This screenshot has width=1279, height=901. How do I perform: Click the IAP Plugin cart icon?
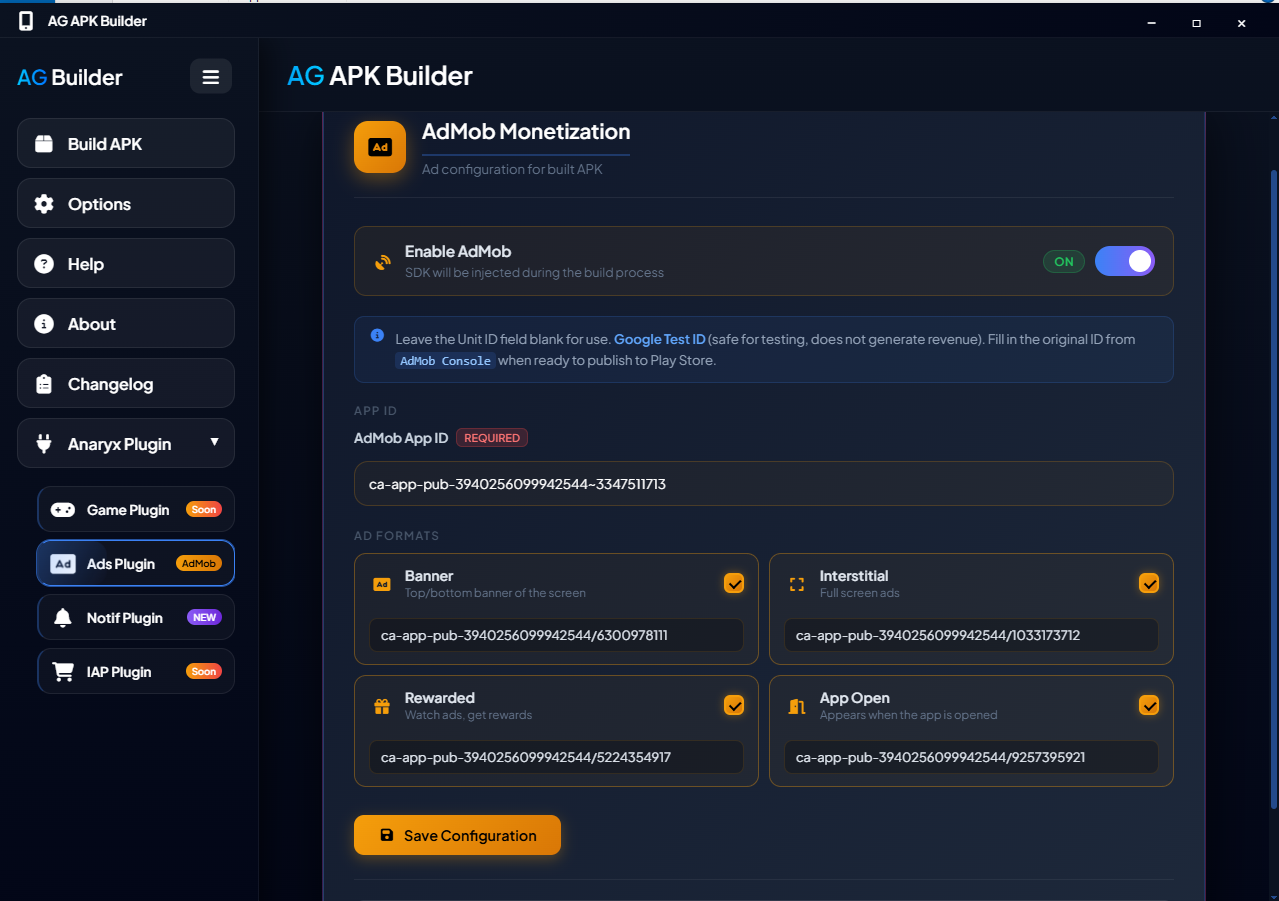coord(63,672)
